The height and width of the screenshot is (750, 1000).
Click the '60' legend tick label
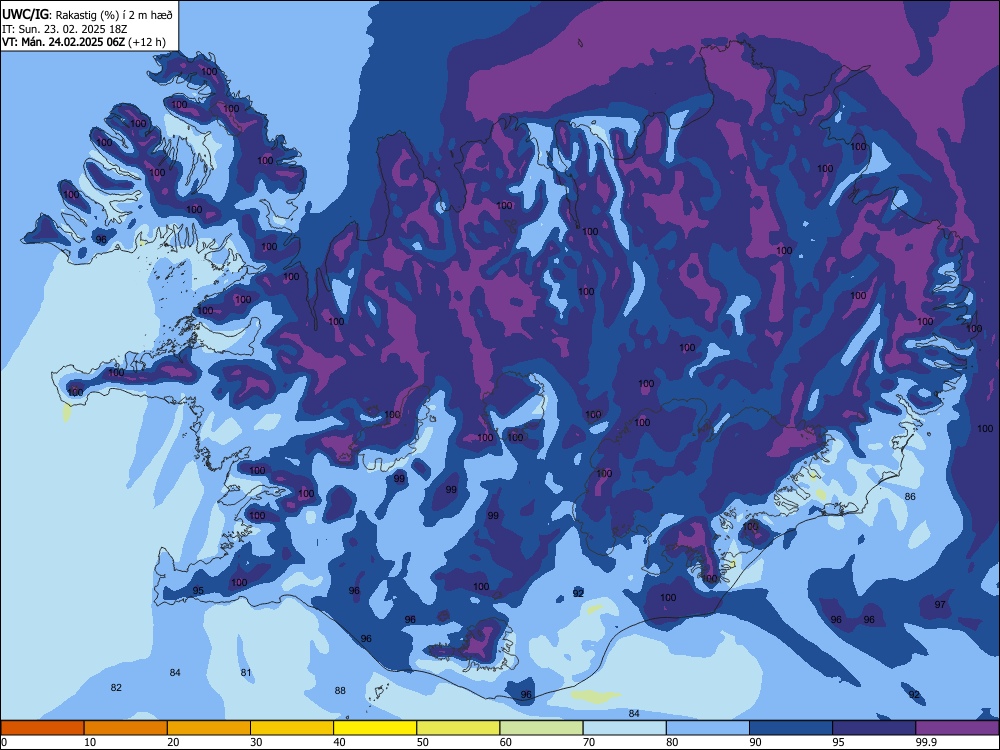[506, 742]
